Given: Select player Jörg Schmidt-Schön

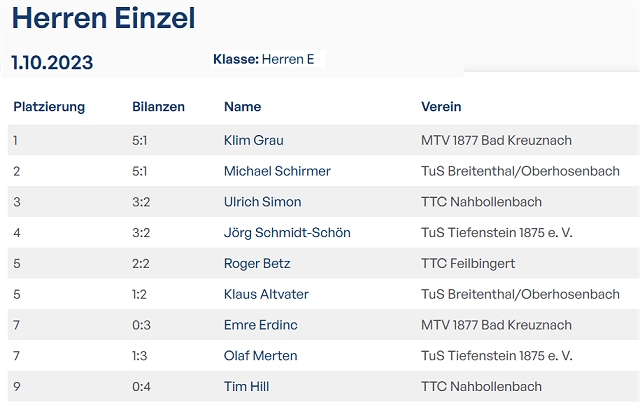Looking at the screenshot, I should click(287, 233).
